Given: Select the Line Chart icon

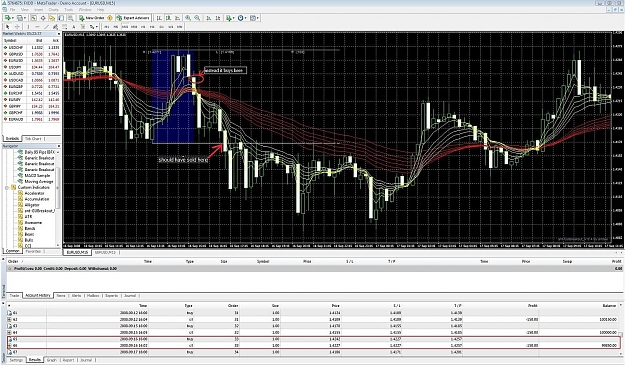Looking at the screenshot, I should [177, 18].
